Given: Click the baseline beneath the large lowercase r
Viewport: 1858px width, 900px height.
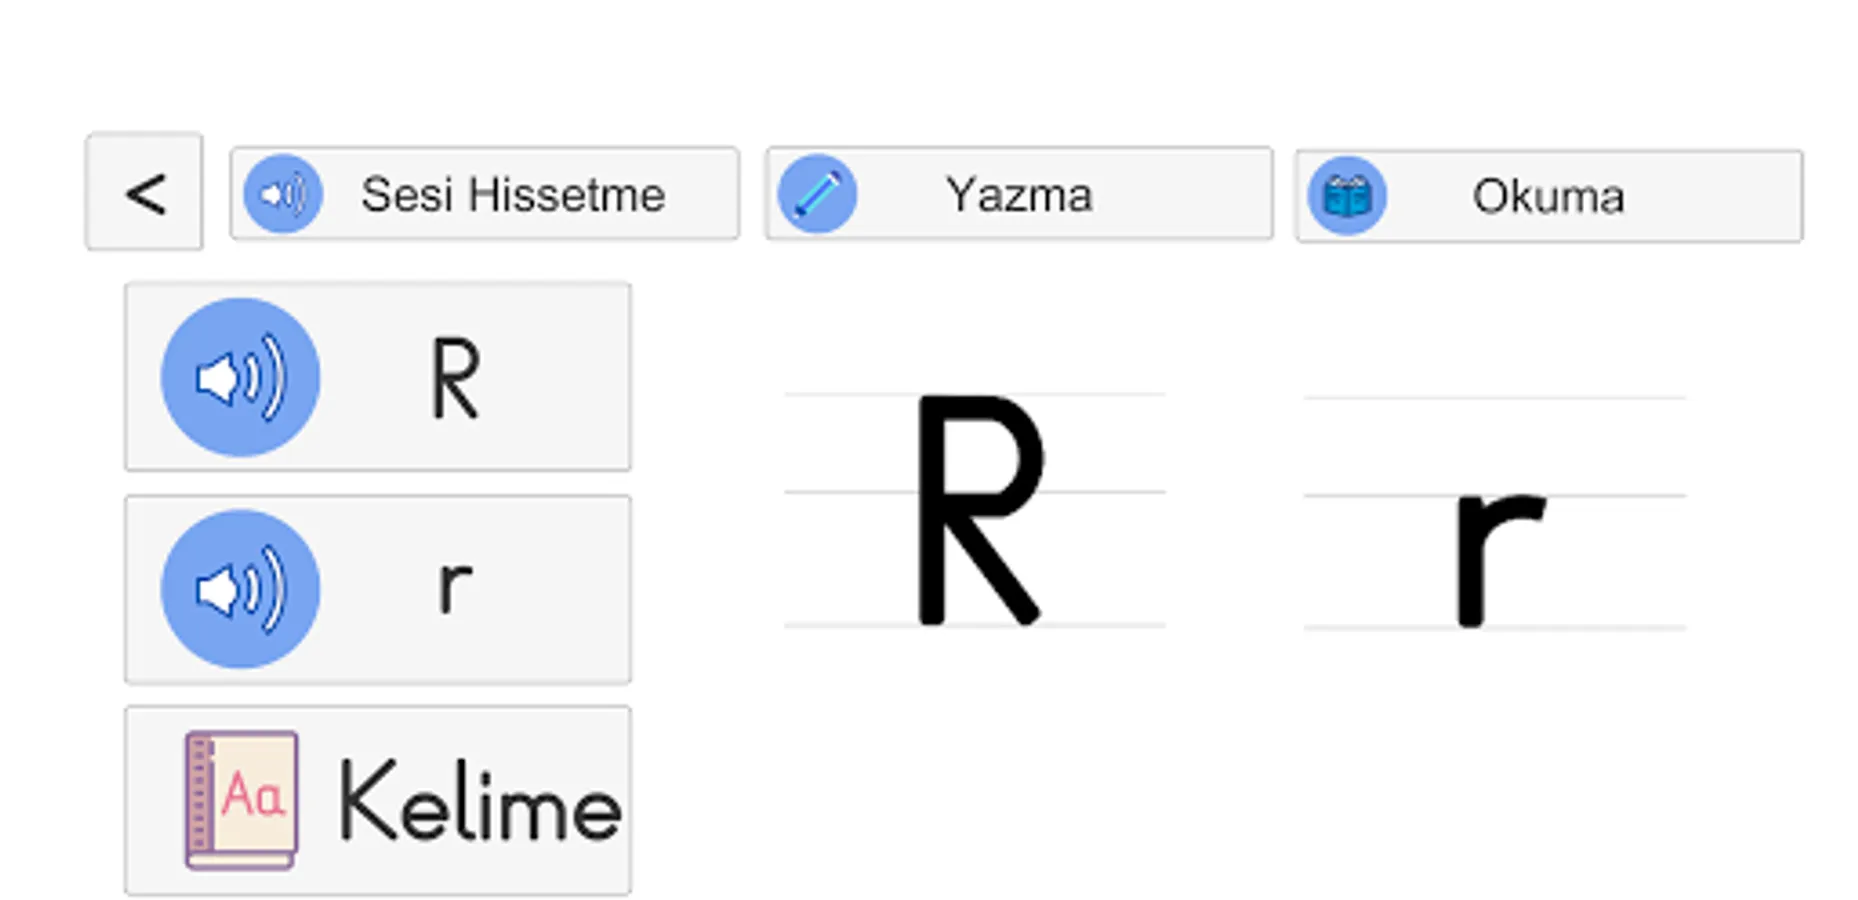Looking at the screenshot, I should 1380,628.
